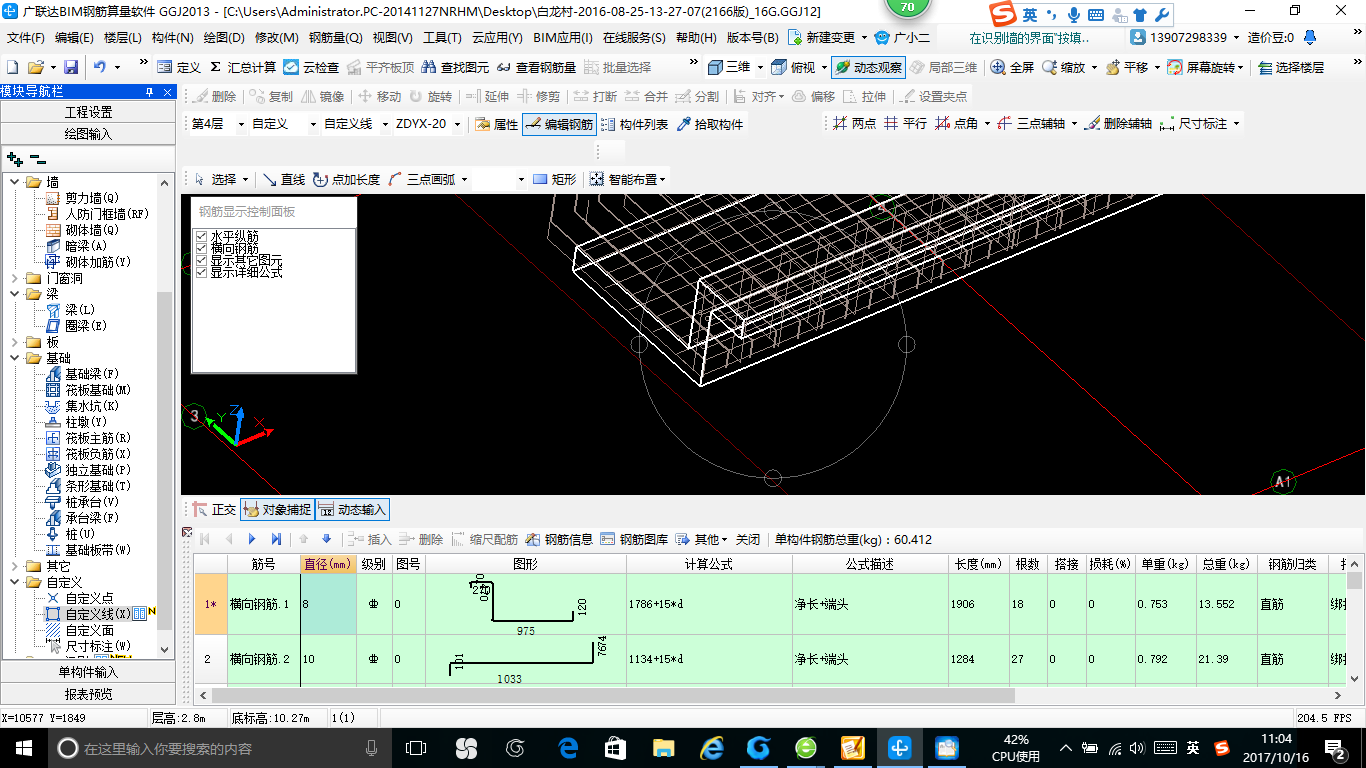Click 新建变更 button
This screenshot has width=1366, height=768.
[x=823, y=38]
